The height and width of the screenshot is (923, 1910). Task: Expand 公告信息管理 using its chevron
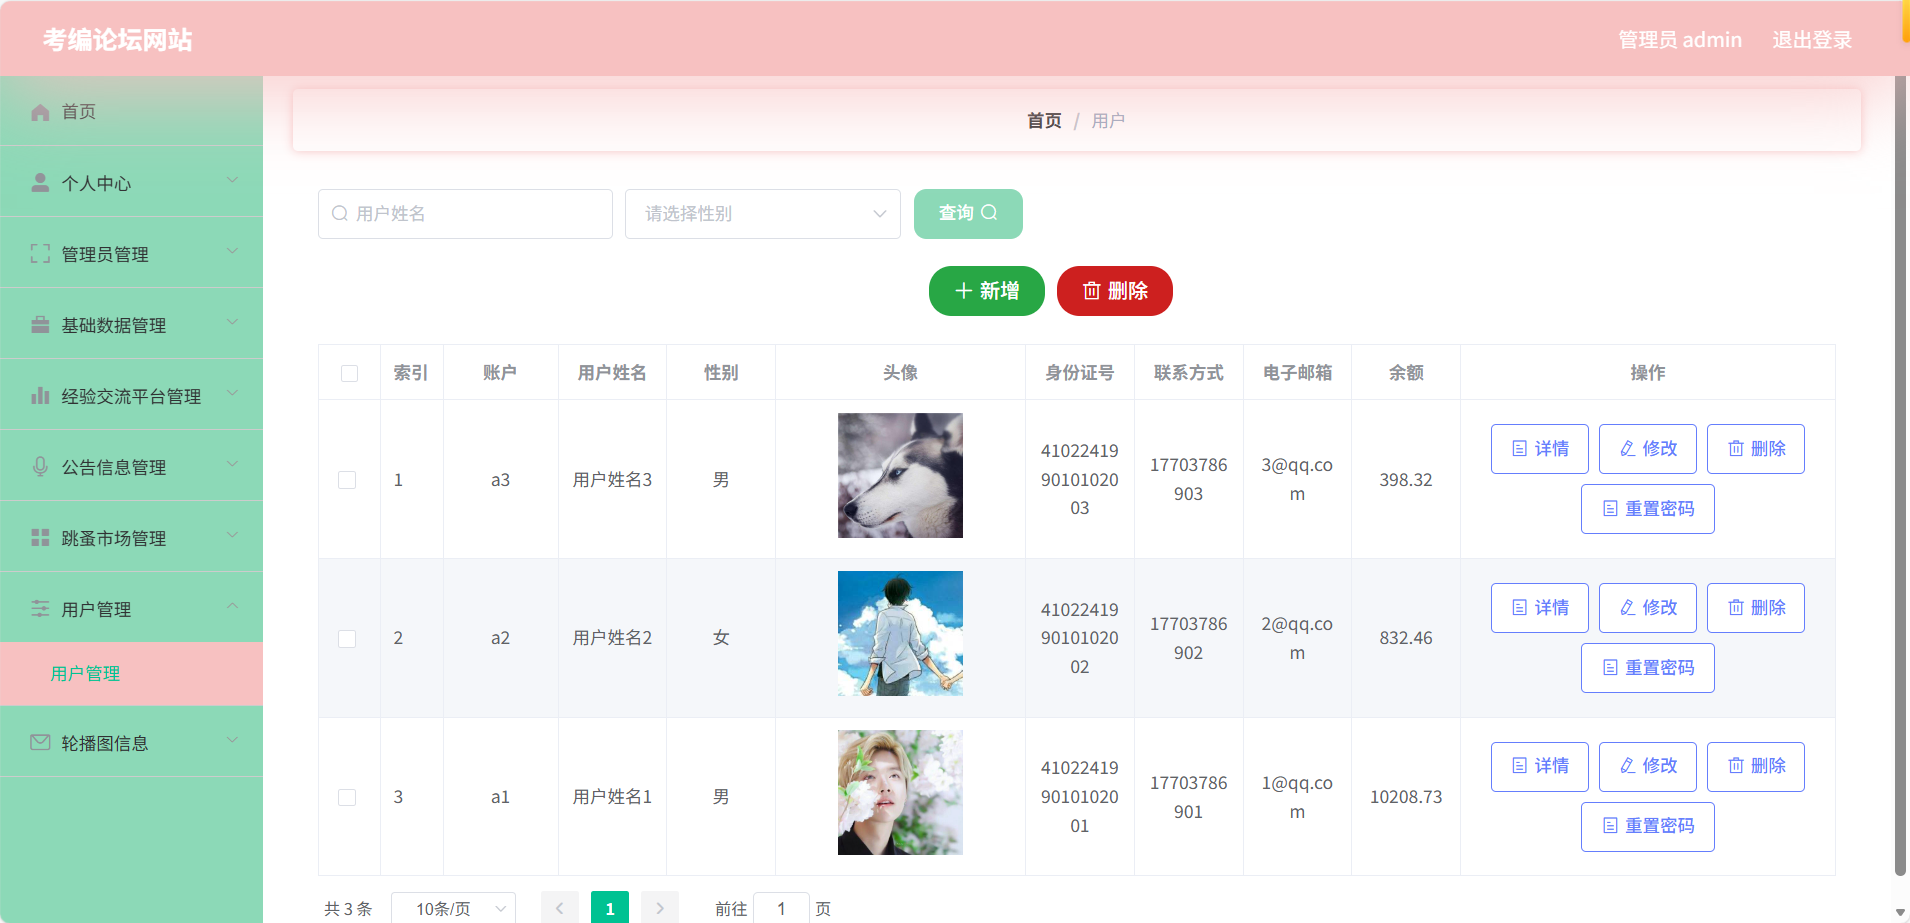(x=232, y=464)
